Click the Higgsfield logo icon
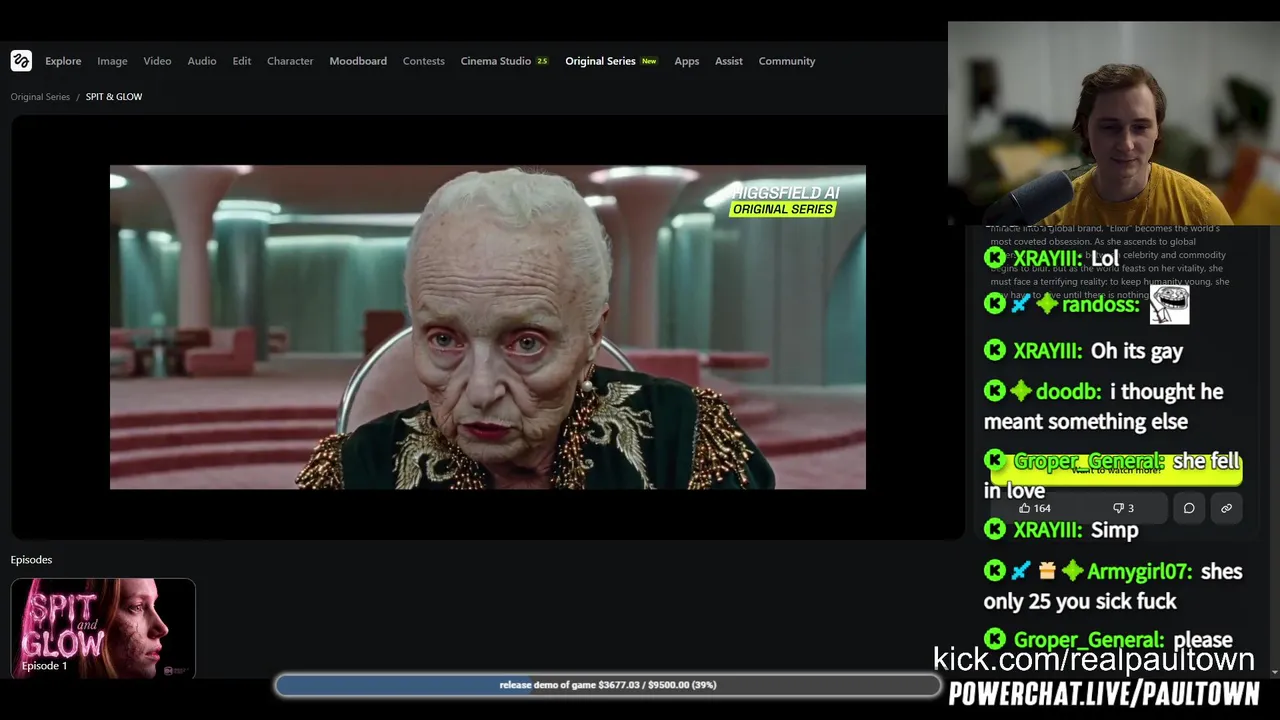 (x=21, y=61)
